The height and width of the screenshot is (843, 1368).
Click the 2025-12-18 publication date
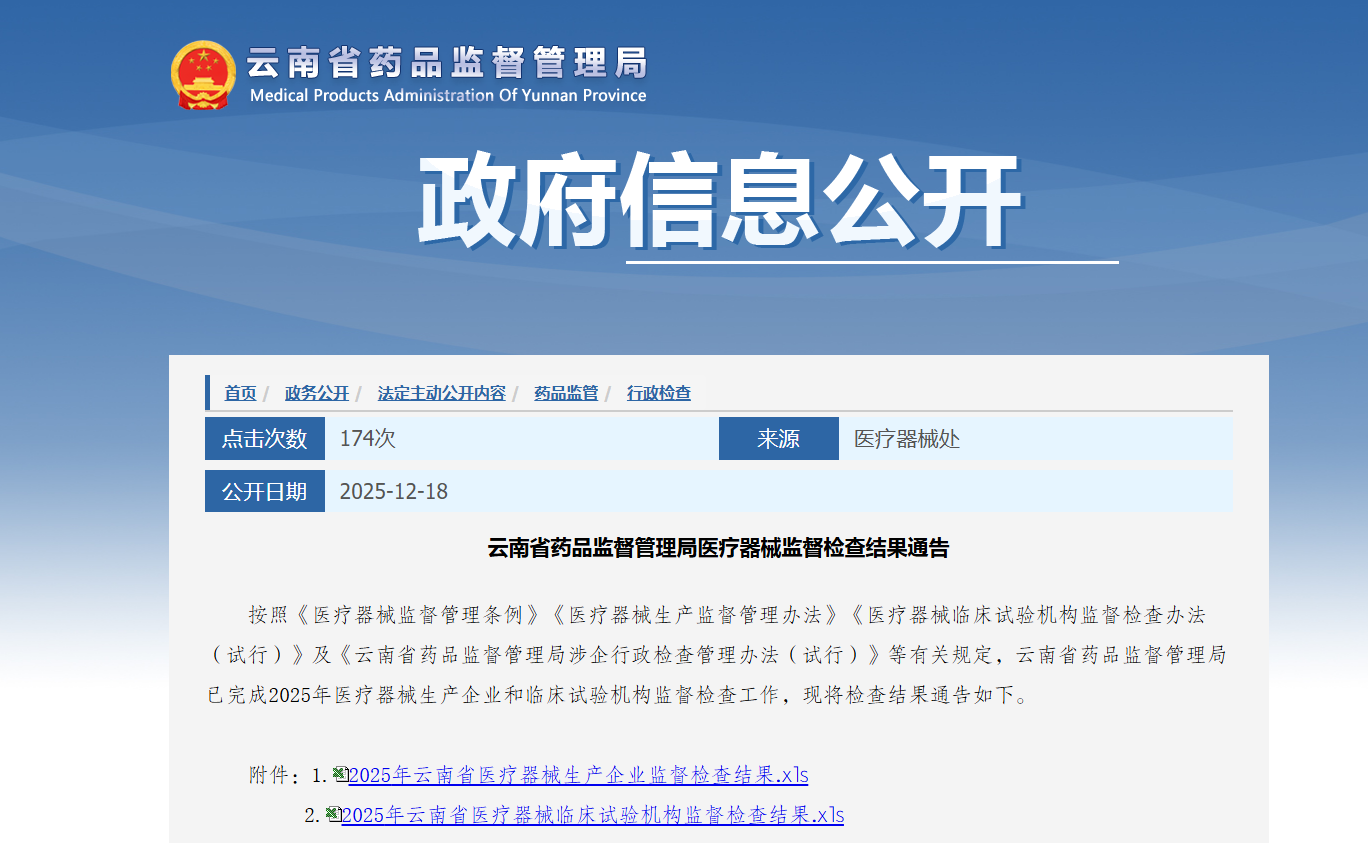pos(394,491)
